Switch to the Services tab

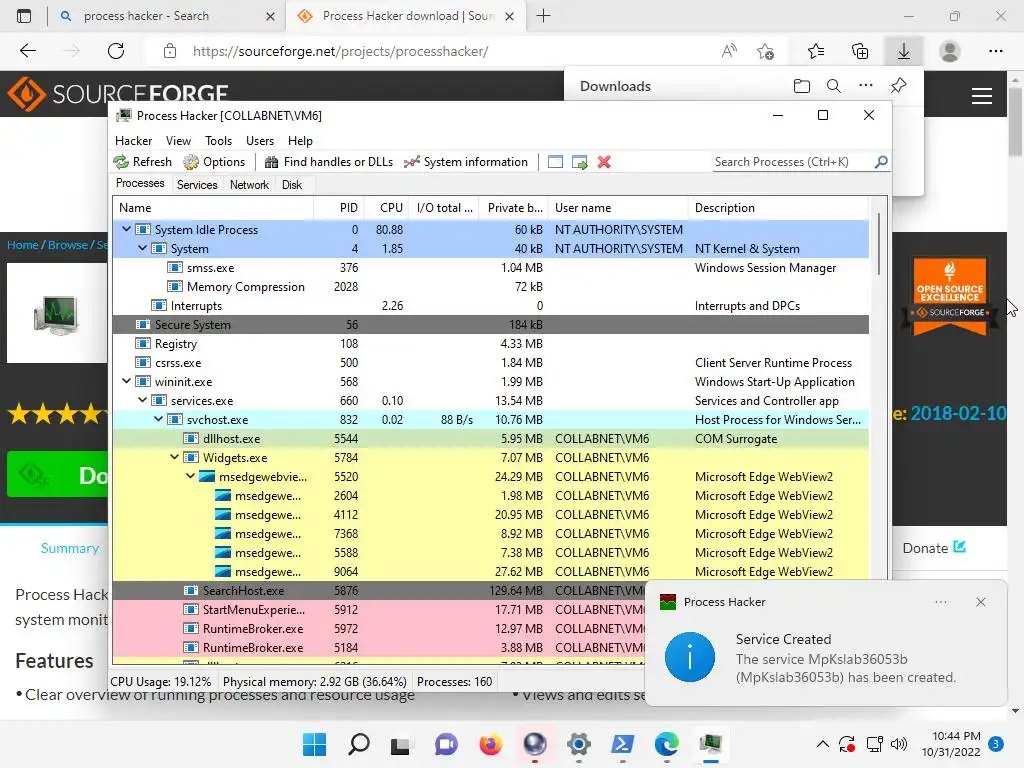[197, 185]
